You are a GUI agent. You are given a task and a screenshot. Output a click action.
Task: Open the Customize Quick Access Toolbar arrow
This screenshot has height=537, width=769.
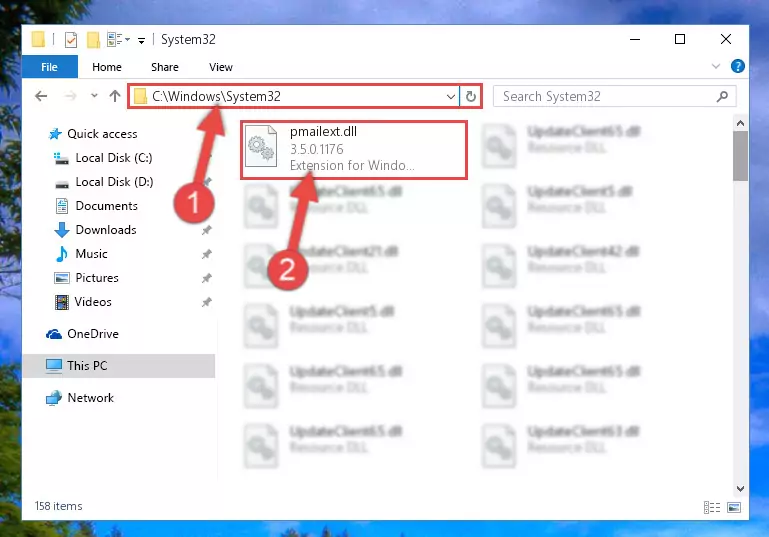click(x=141, y=41)
